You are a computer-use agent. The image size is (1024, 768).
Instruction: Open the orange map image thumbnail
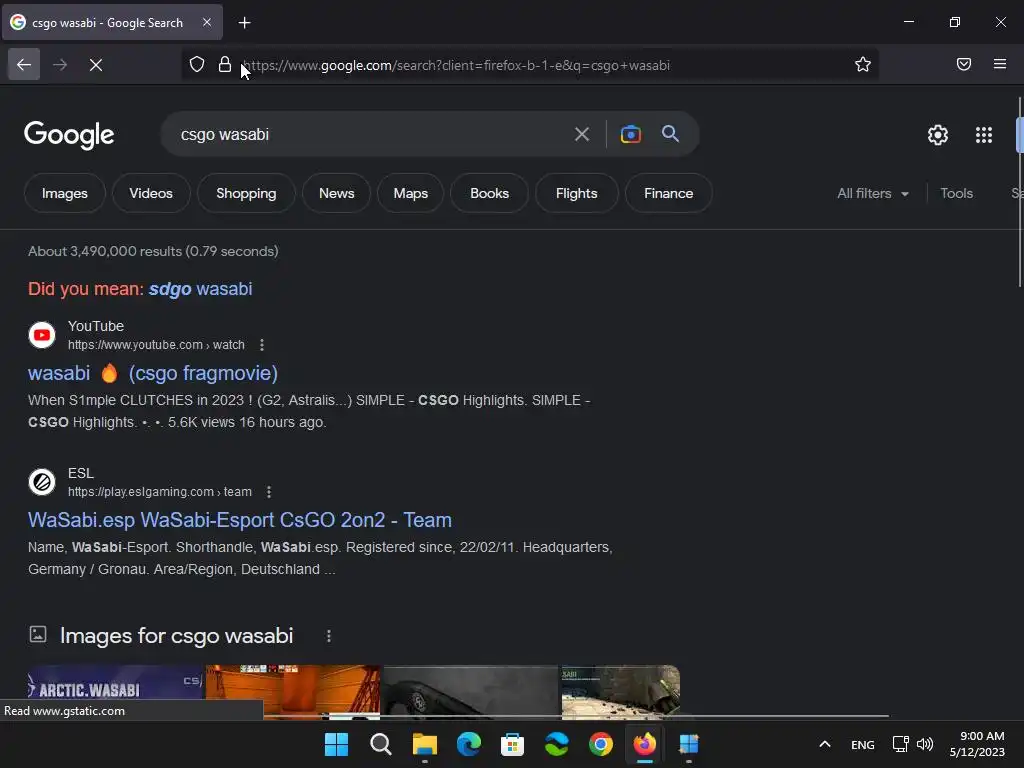[293, 690]
